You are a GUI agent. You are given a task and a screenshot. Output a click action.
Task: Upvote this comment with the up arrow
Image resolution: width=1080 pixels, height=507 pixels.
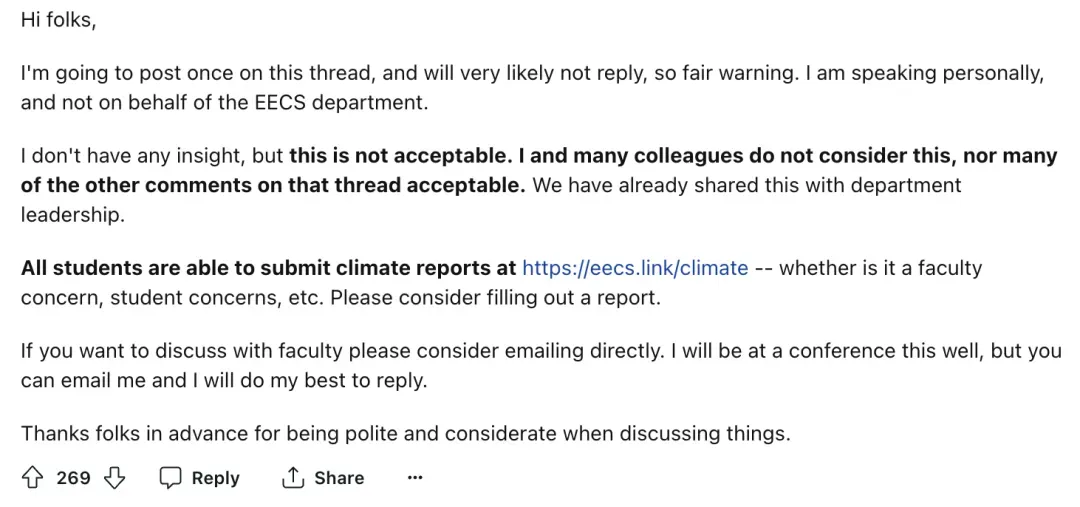coord(33,478)
